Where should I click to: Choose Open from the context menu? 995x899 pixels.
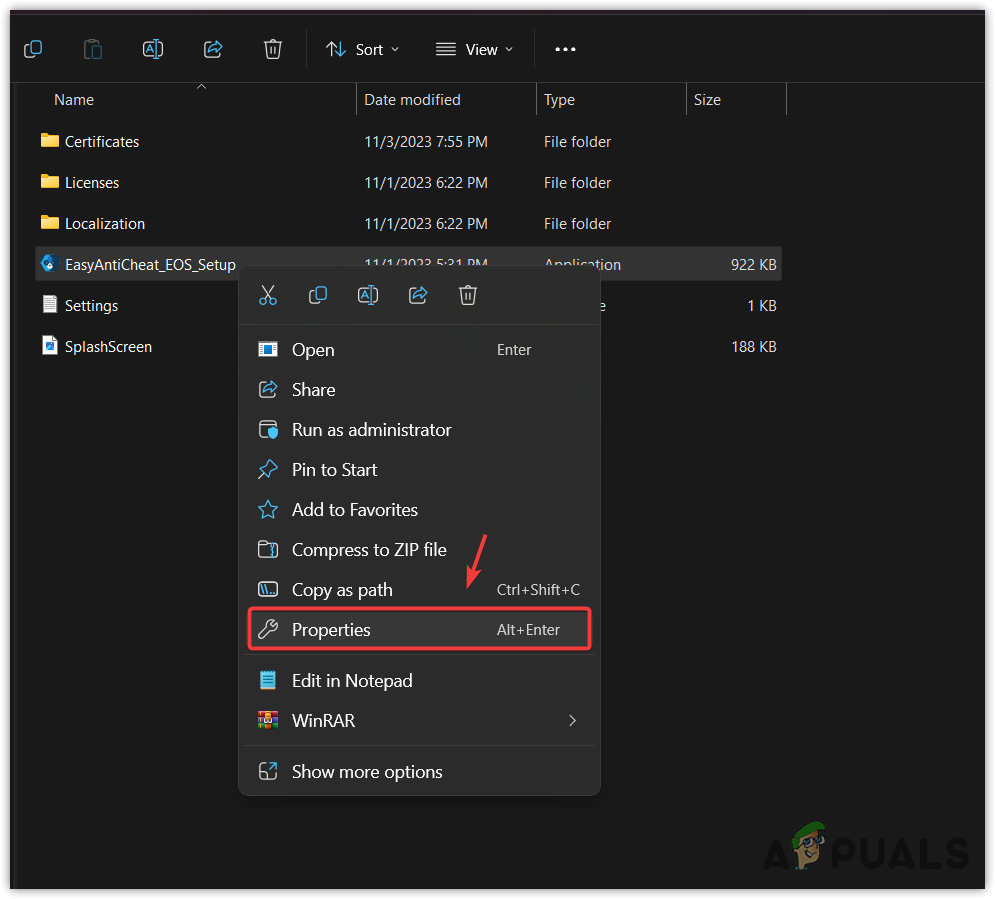(x=419, y=350)
